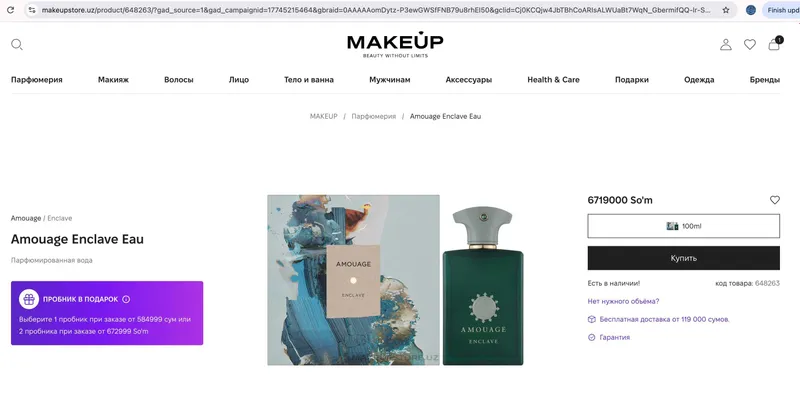The height and width of the screenshot is (417, 800).
Task: Click the product code 648263
Action: pos(767,283)
